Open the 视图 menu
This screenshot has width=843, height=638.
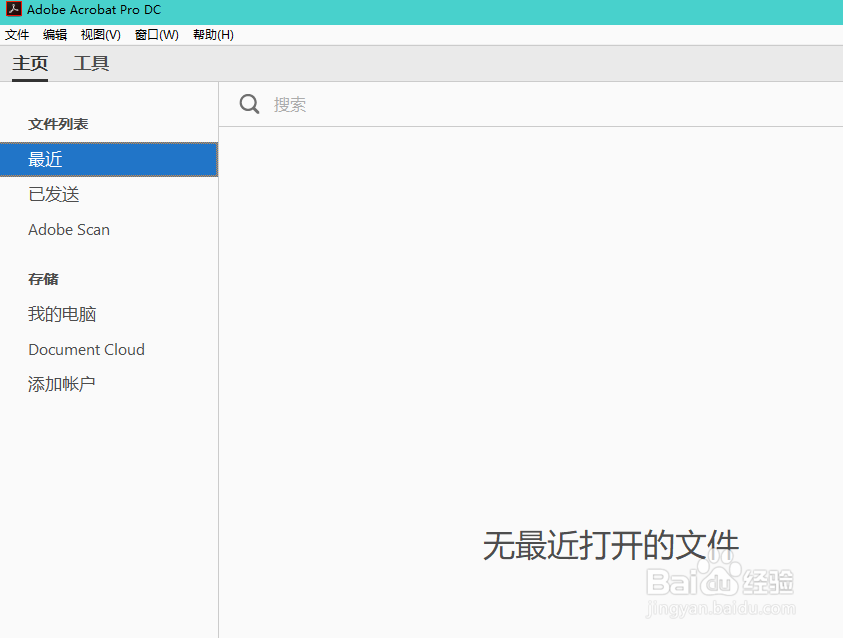(99, 34)
